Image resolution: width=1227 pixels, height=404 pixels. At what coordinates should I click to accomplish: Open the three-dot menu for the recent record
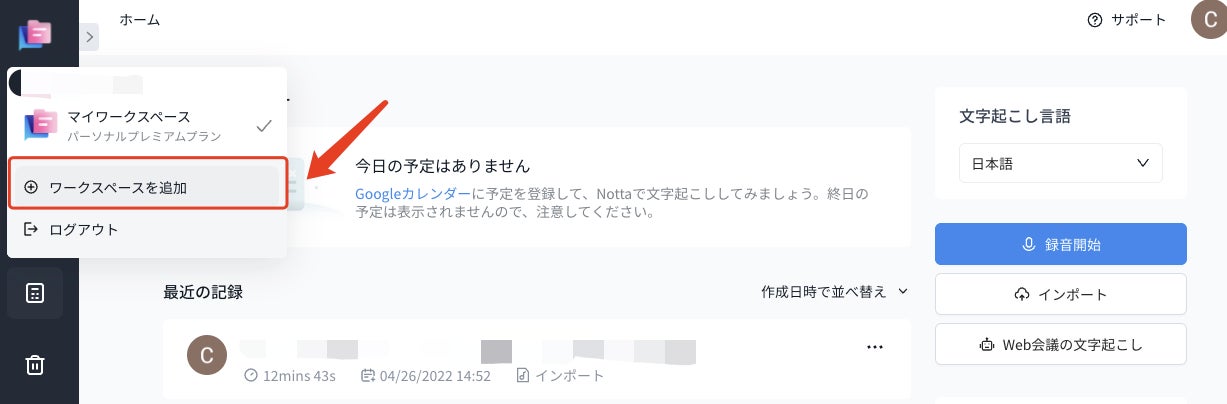click(875, 347)
